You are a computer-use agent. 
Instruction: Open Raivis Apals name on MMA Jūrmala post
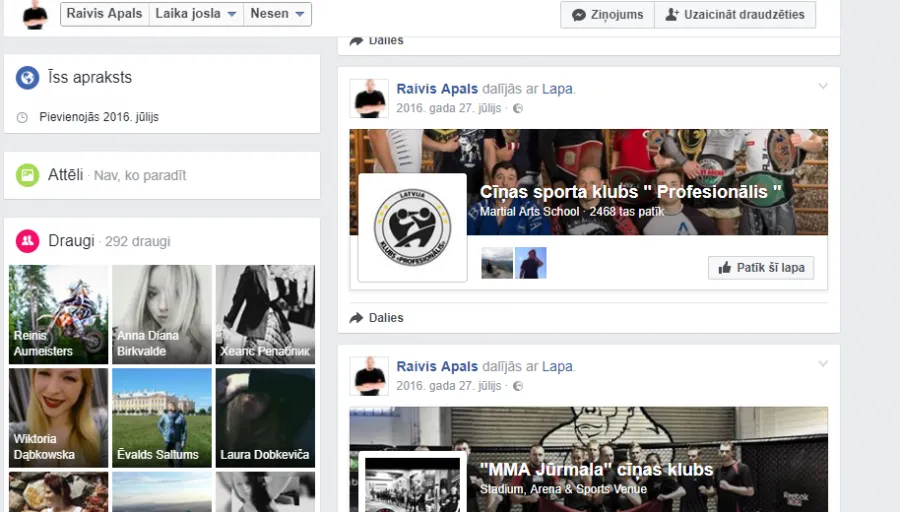coord(437,366)
